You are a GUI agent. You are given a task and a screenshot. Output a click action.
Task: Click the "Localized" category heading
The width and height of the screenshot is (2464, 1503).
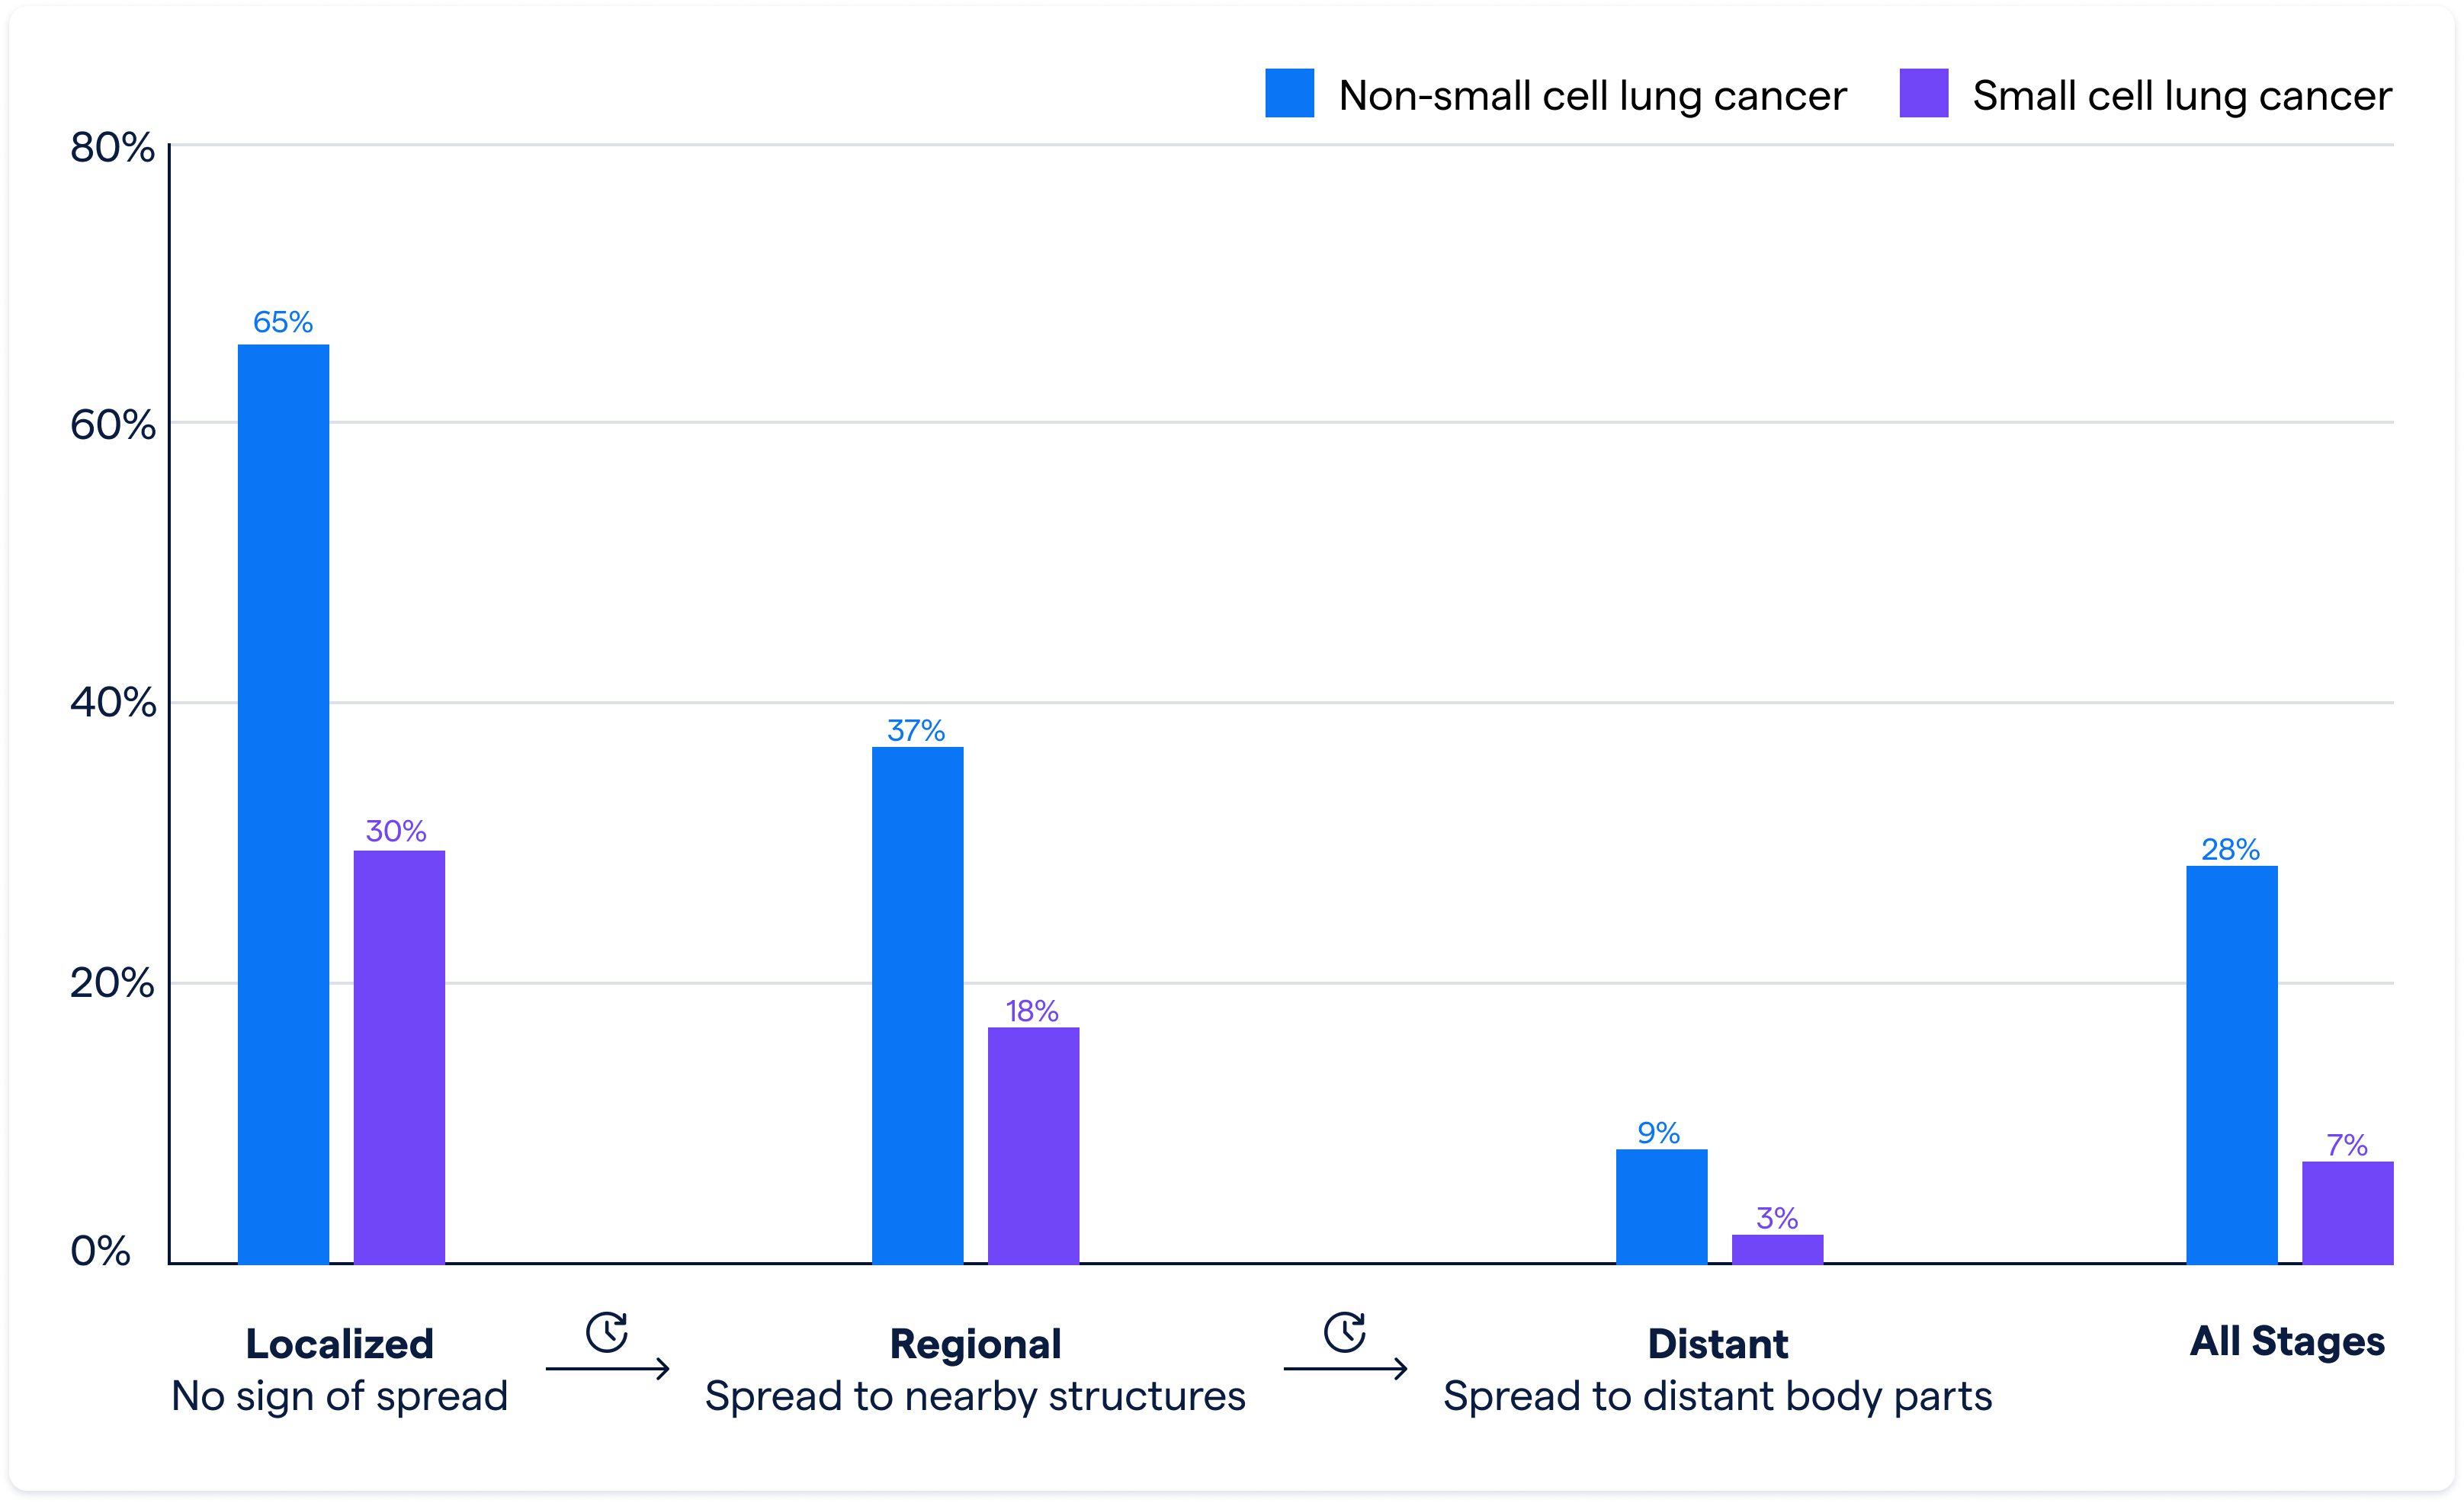coord(340,1344)
